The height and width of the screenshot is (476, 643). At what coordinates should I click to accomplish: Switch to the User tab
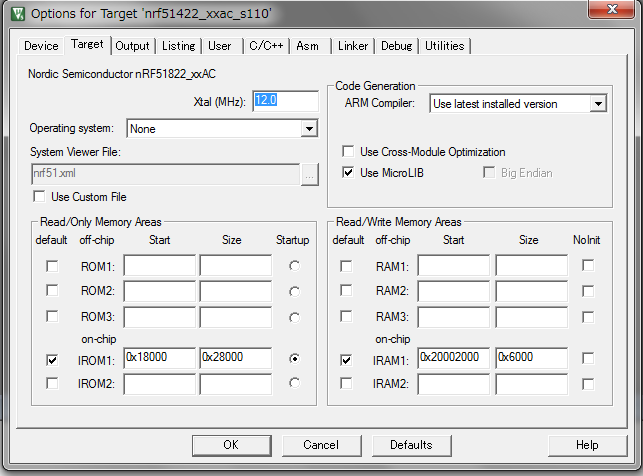coord(220,46)
